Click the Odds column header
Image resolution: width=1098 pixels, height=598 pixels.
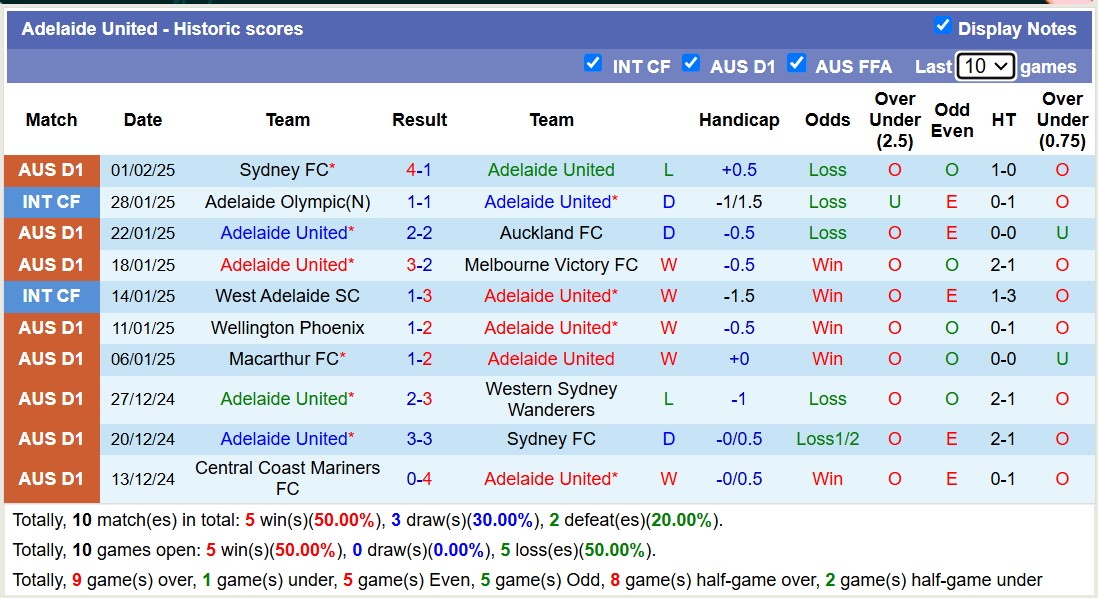[x=827, y=119]
